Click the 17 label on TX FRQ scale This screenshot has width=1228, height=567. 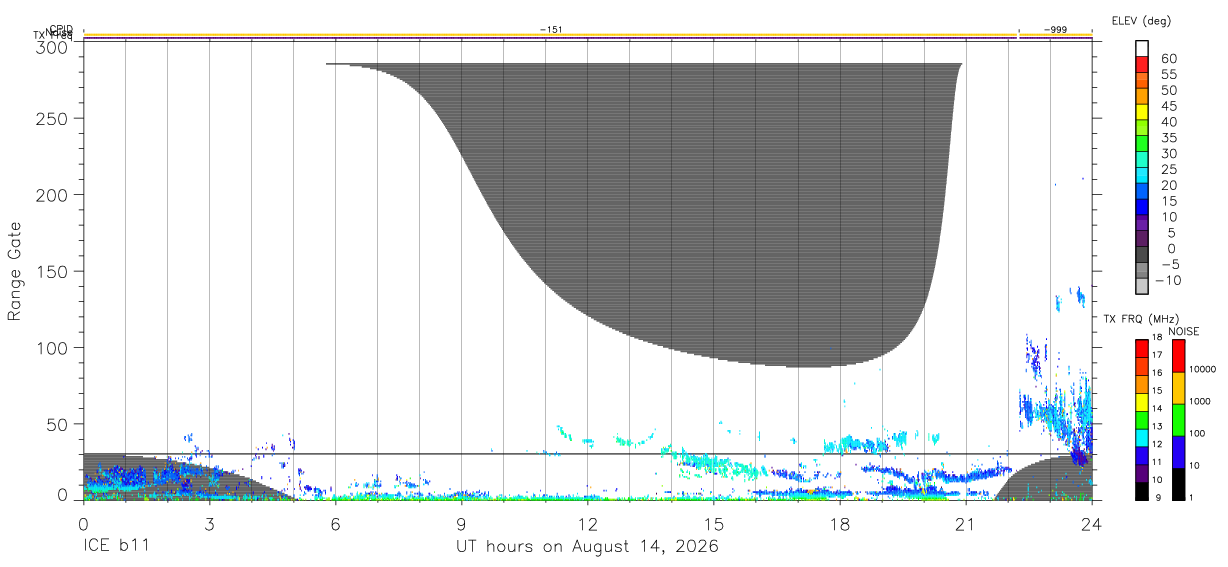click(x=1158, y=355)
